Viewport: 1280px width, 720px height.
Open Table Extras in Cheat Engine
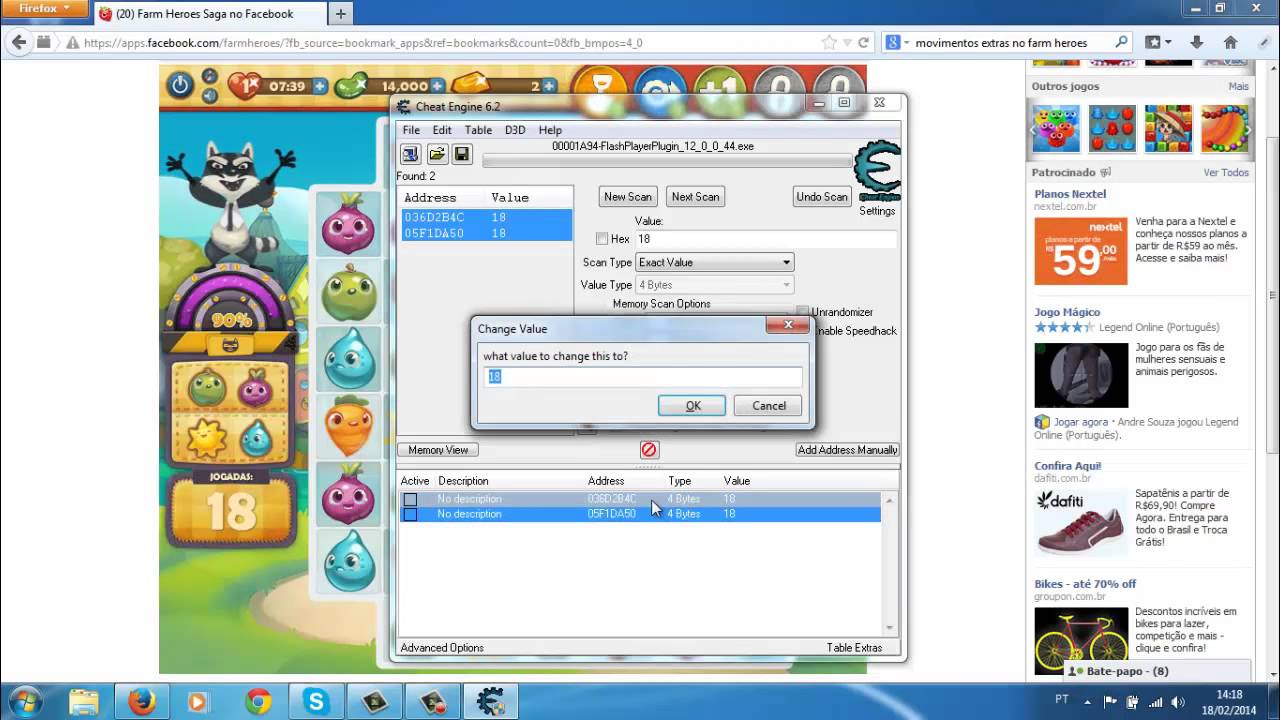pyautogui.click(x=854, y=648)
